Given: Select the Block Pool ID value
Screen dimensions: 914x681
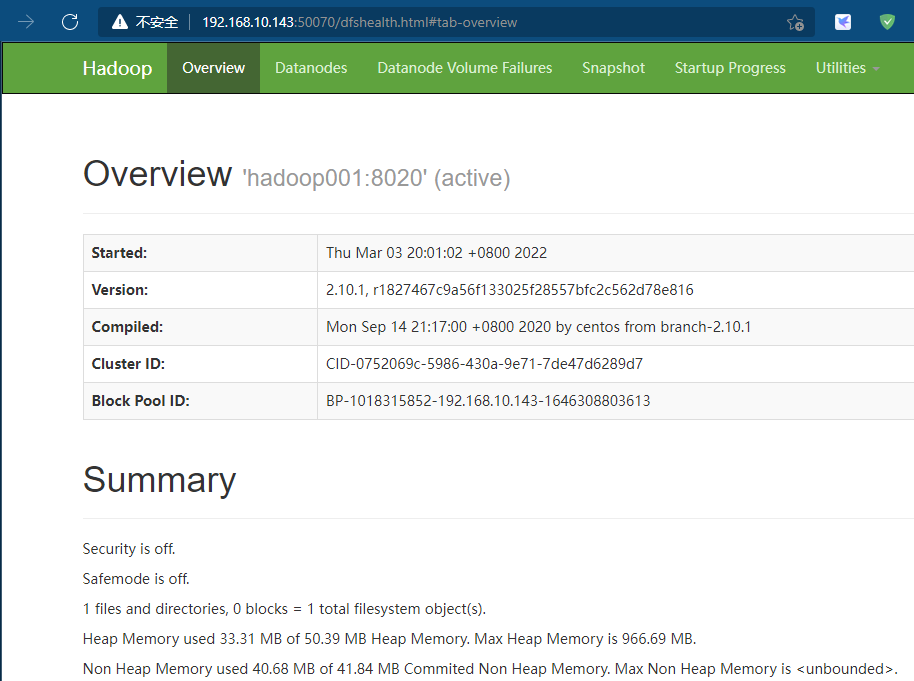Looking at the screenshot, I should 488,401.
